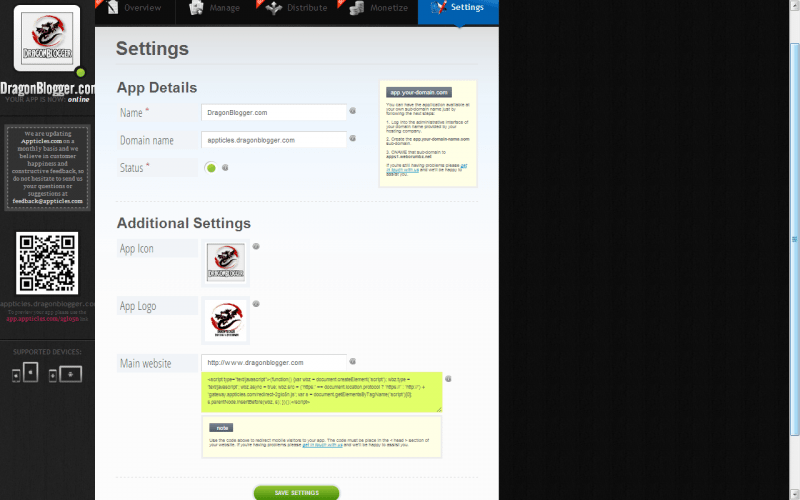Screen dimensions: 800x500
Task: Click the Distribute arrows icon
Action: [x=274, y=8]
